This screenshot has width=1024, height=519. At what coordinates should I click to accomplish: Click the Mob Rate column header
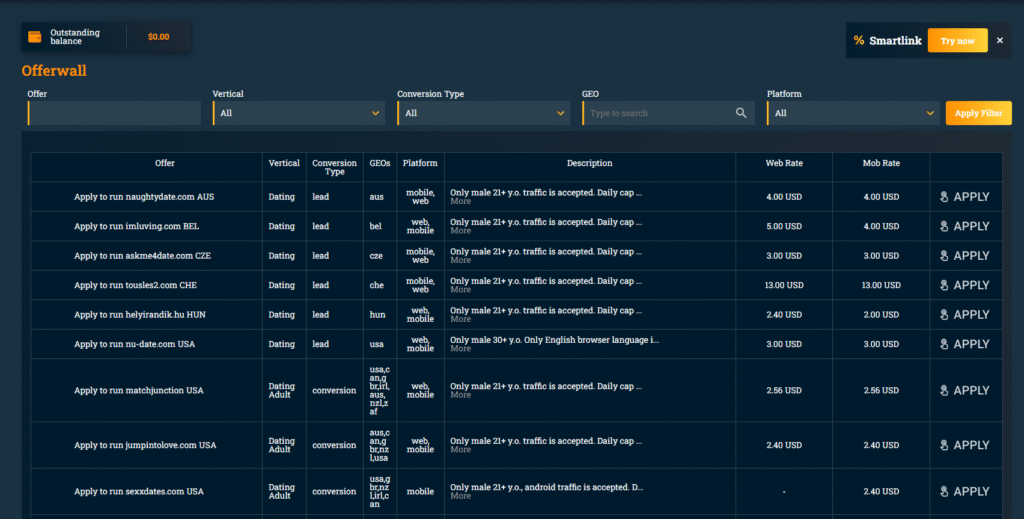pyautogui.click(x=881, y=163)
